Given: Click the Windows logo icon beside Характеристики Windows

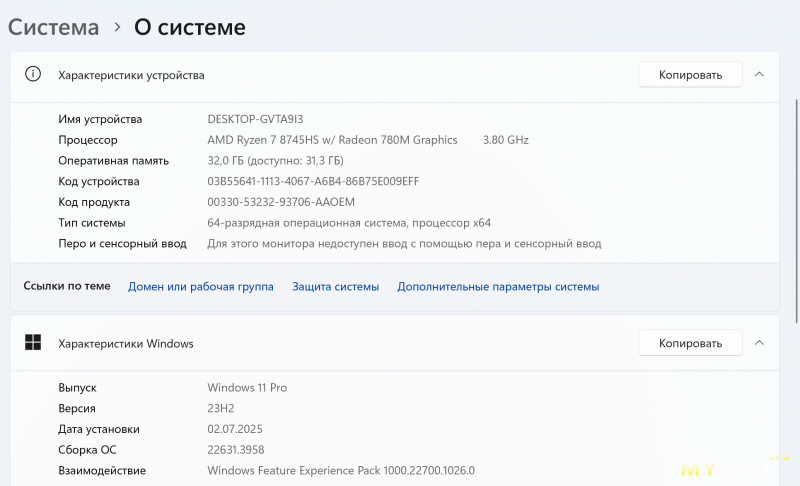Looking at the screenshot, I should [x=33, y=342].
